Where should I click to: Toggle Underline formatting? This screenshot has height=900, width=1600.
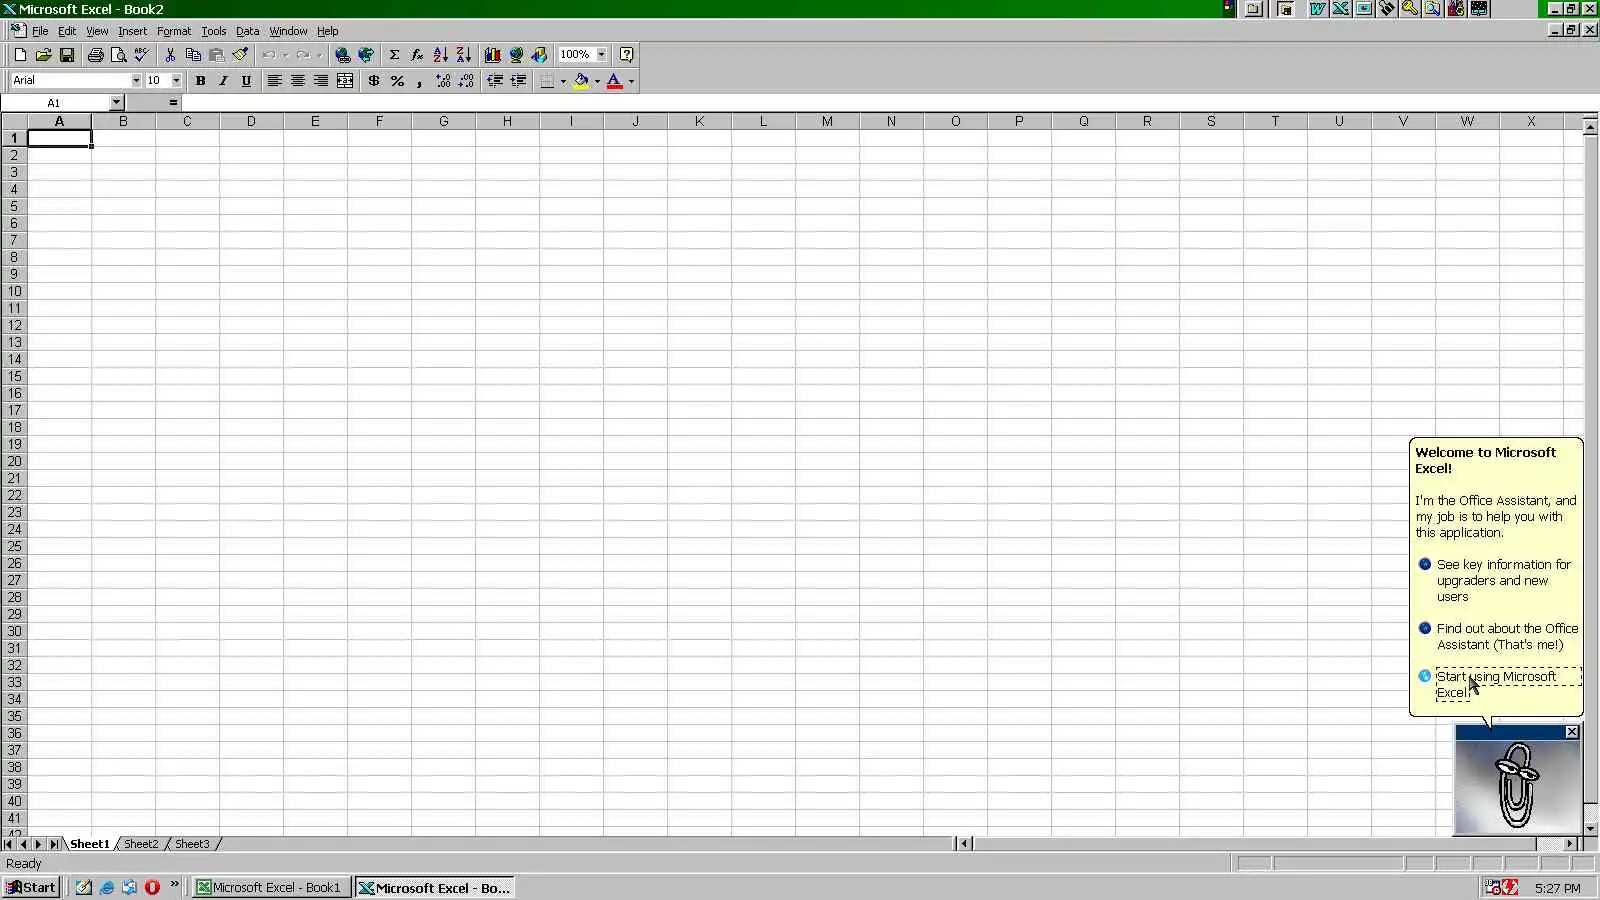tap(246, 81)
